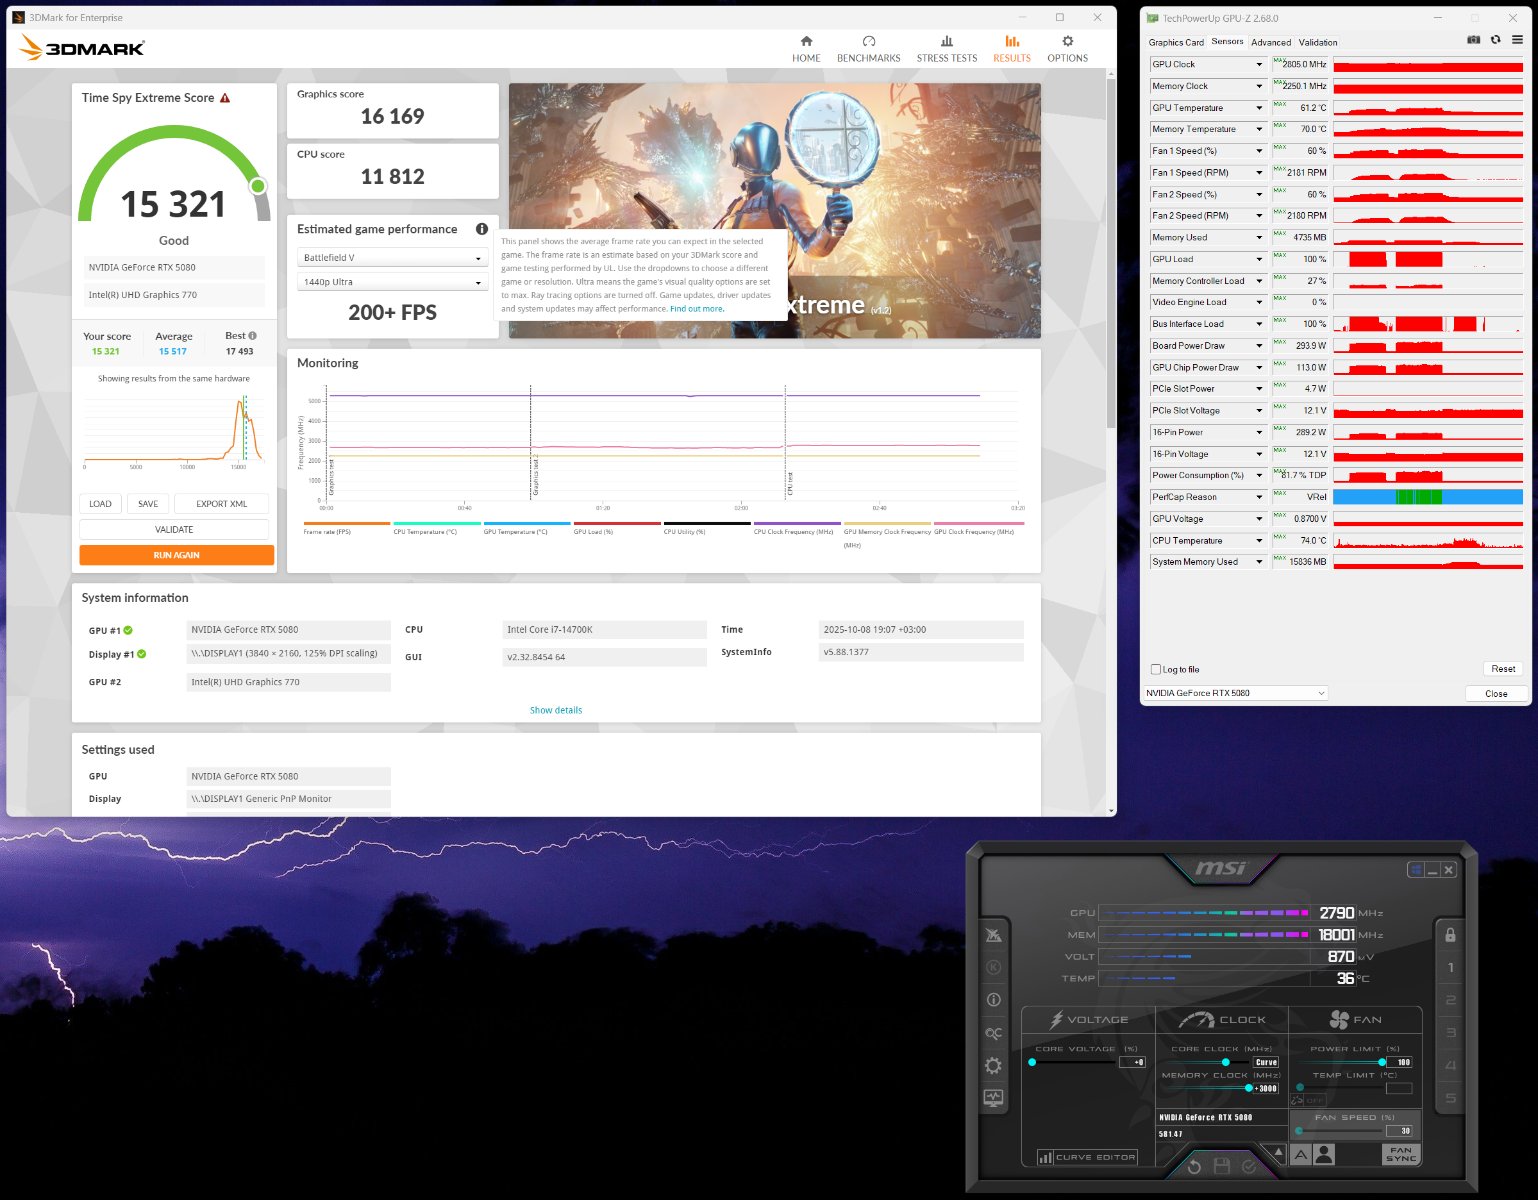Toggle the CPU Clock Frequency legend in Monitoring
This screenshot has height=1200, width=1538.
click(797, 528)
